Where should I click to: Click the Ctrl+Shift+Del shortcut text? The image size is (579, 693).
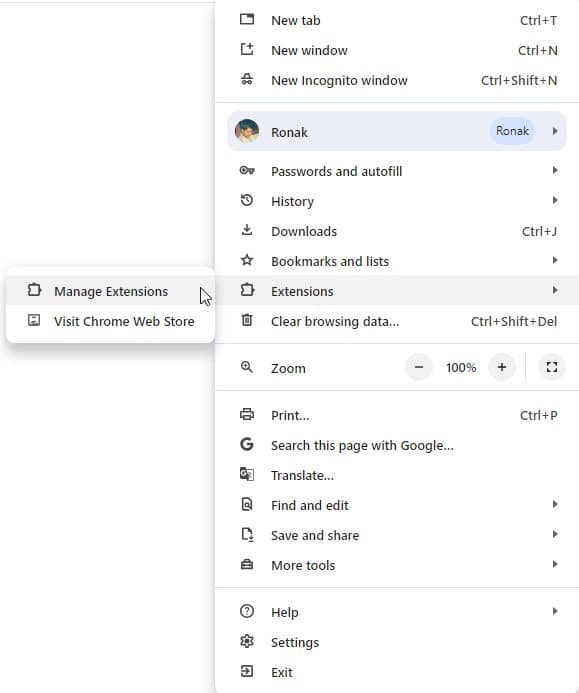514,321
